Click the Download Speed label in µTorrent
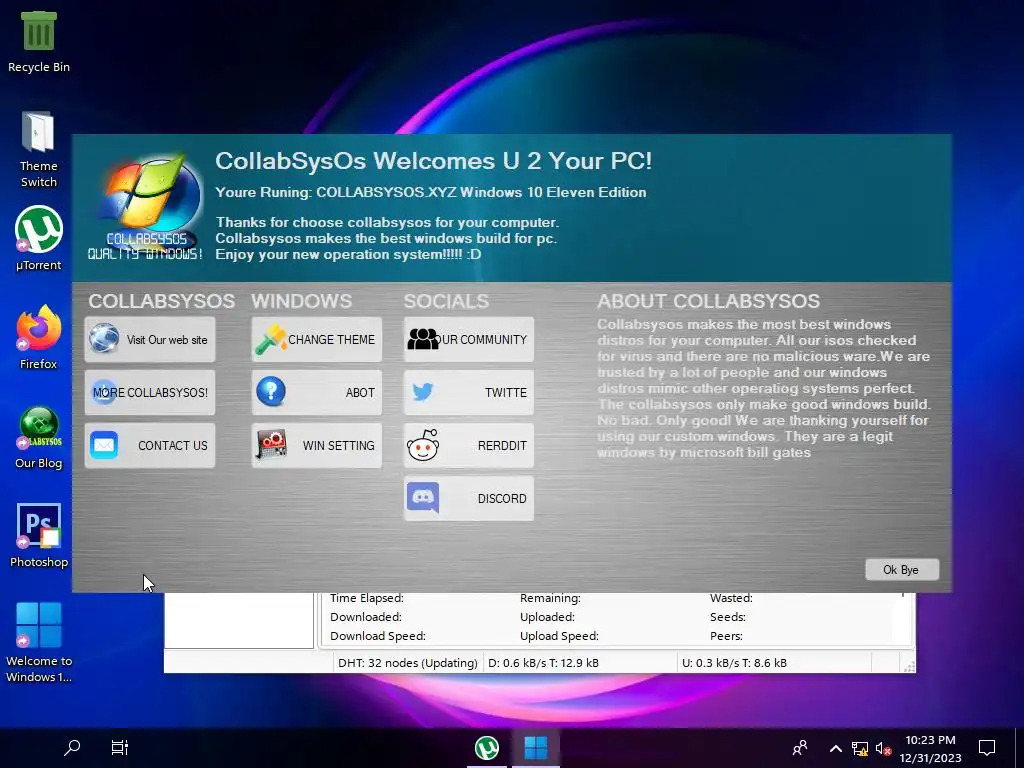 coord(377,636)
